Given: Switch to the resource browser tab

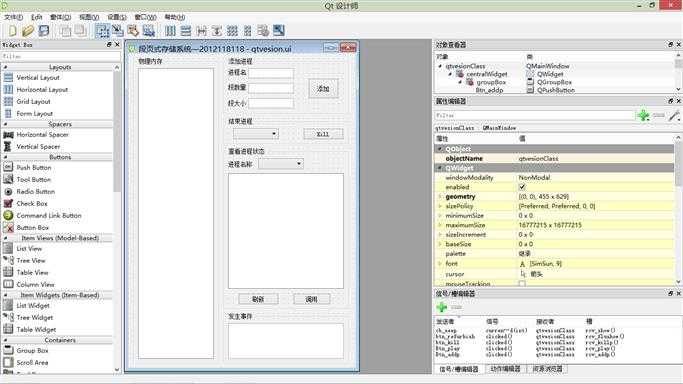Looking at the screenshot, I should 547,369.
